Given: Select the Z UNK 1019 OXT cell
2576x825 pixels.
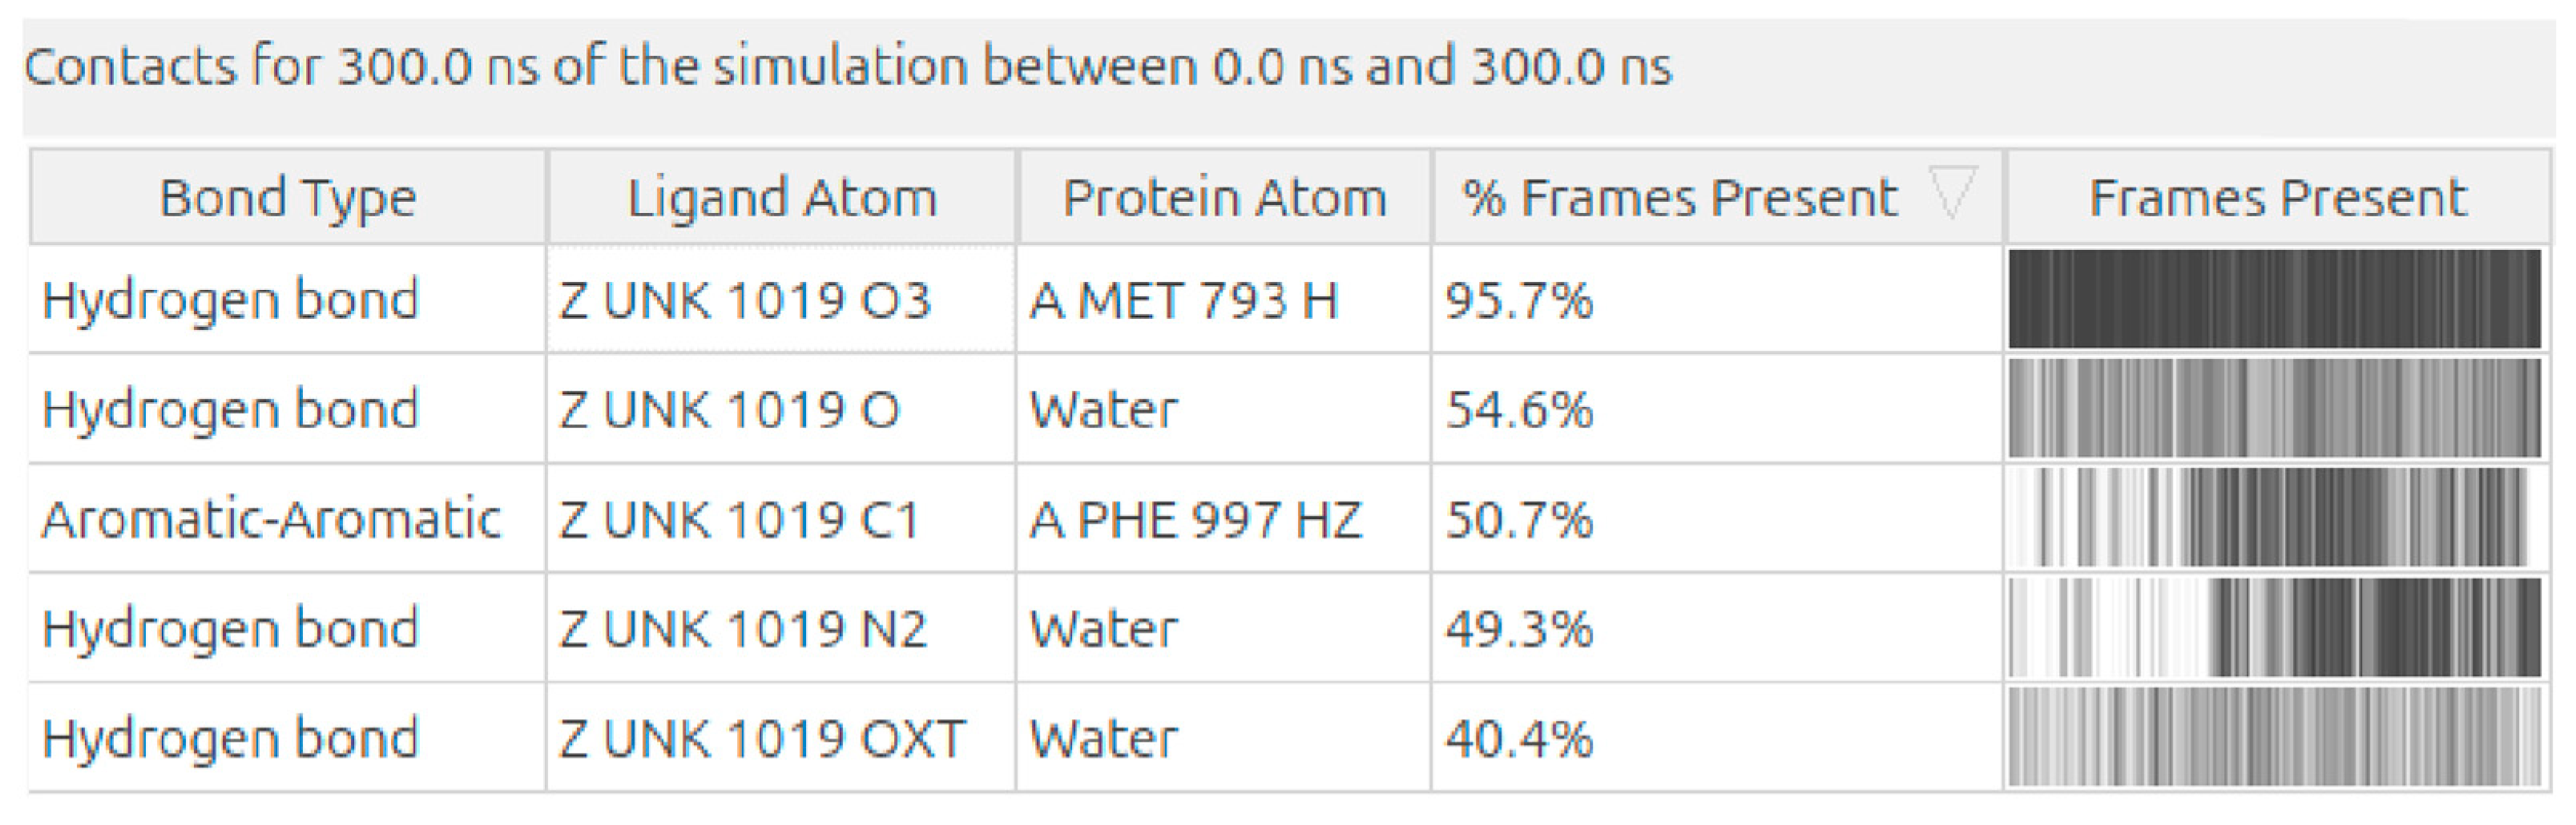Looking at the screenshot, I should pyautogui.click(x=762, y=738).
